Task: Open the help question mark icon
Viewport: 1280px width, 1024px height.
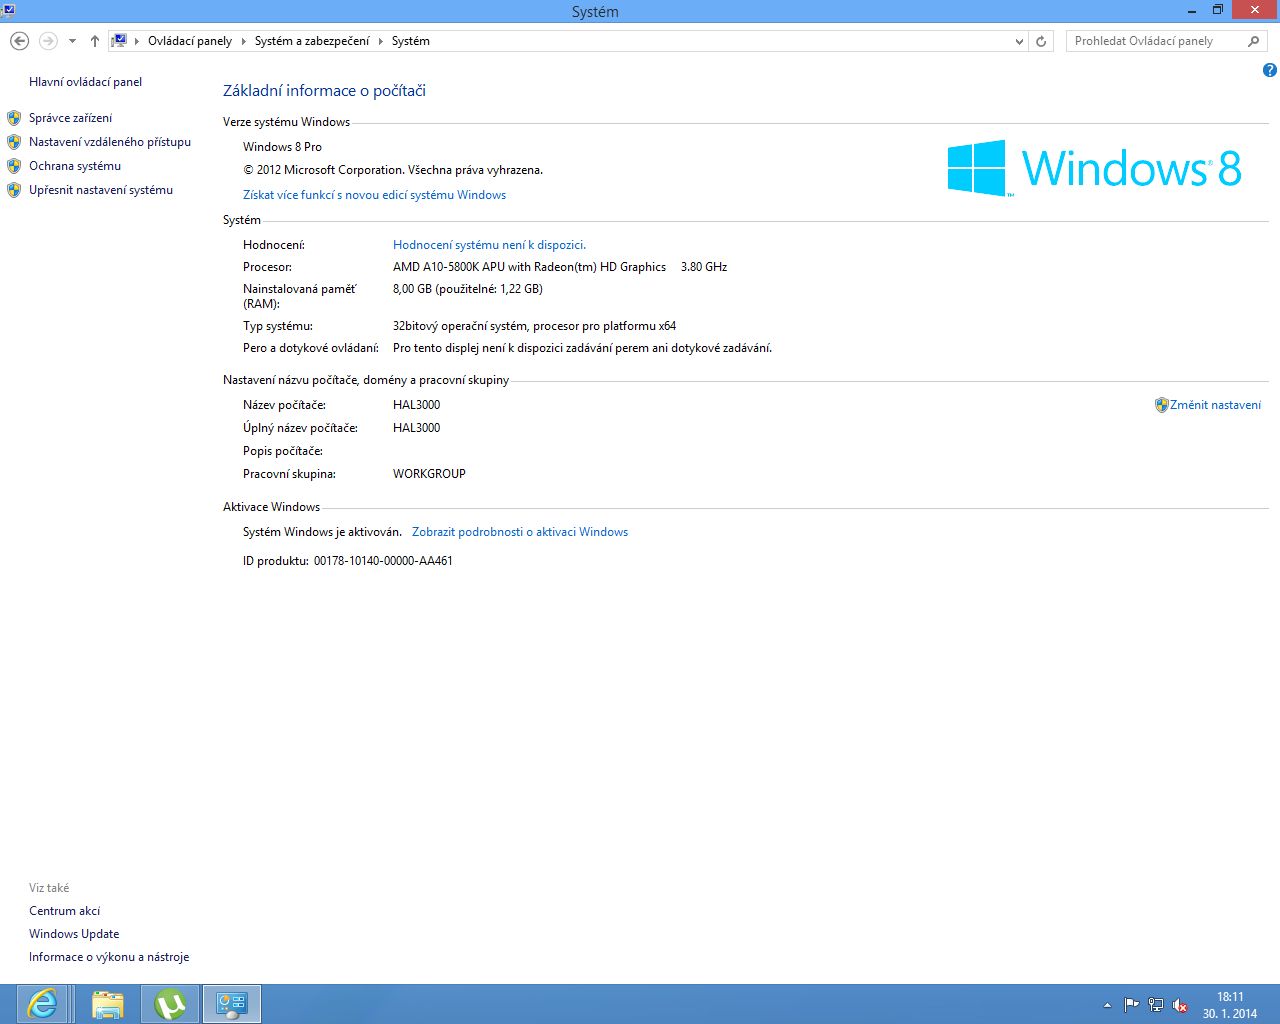Action: coord(1270,70)
